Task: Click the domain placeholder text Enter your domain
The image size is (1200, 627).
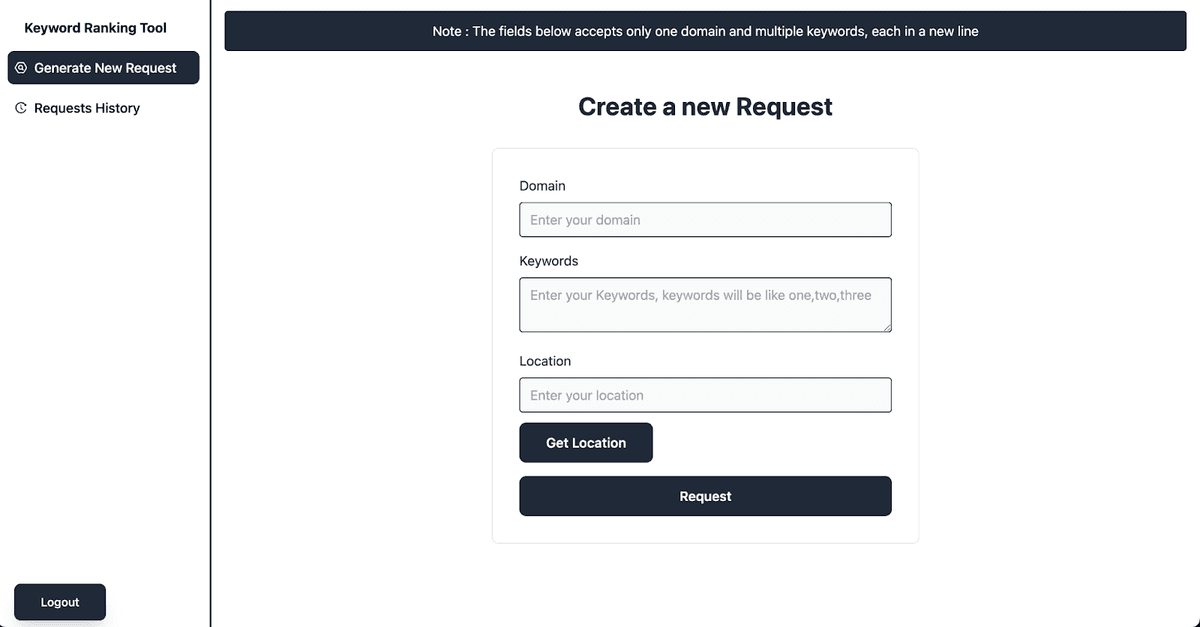Action: 584,219
